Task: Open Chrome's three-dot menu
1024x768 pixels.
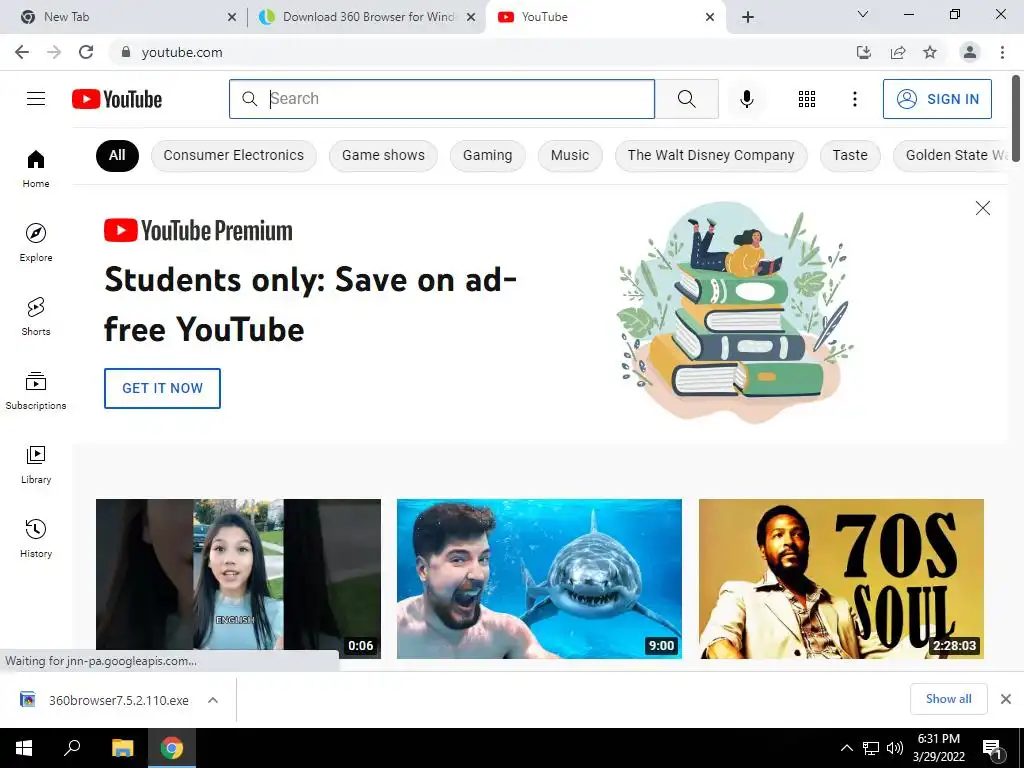Action: tap(1002, 52)
